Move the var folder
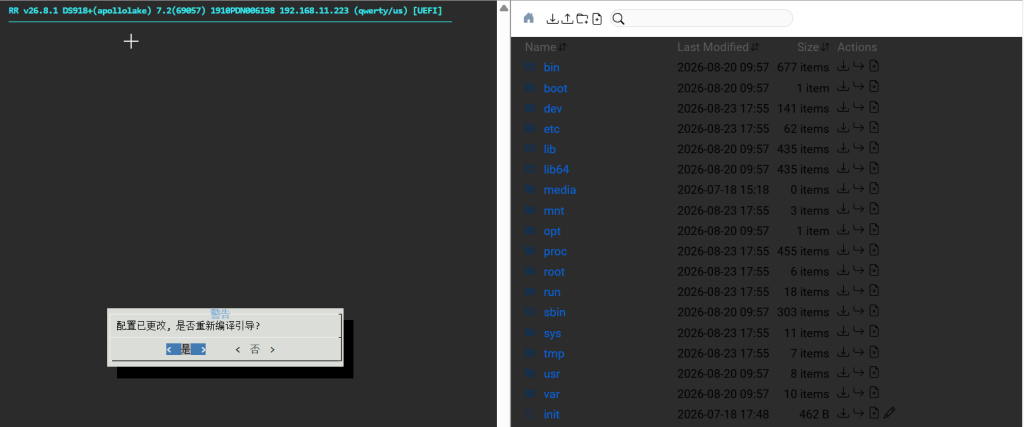This screenshot has height=427, width=1024. [x=859, y=393]
